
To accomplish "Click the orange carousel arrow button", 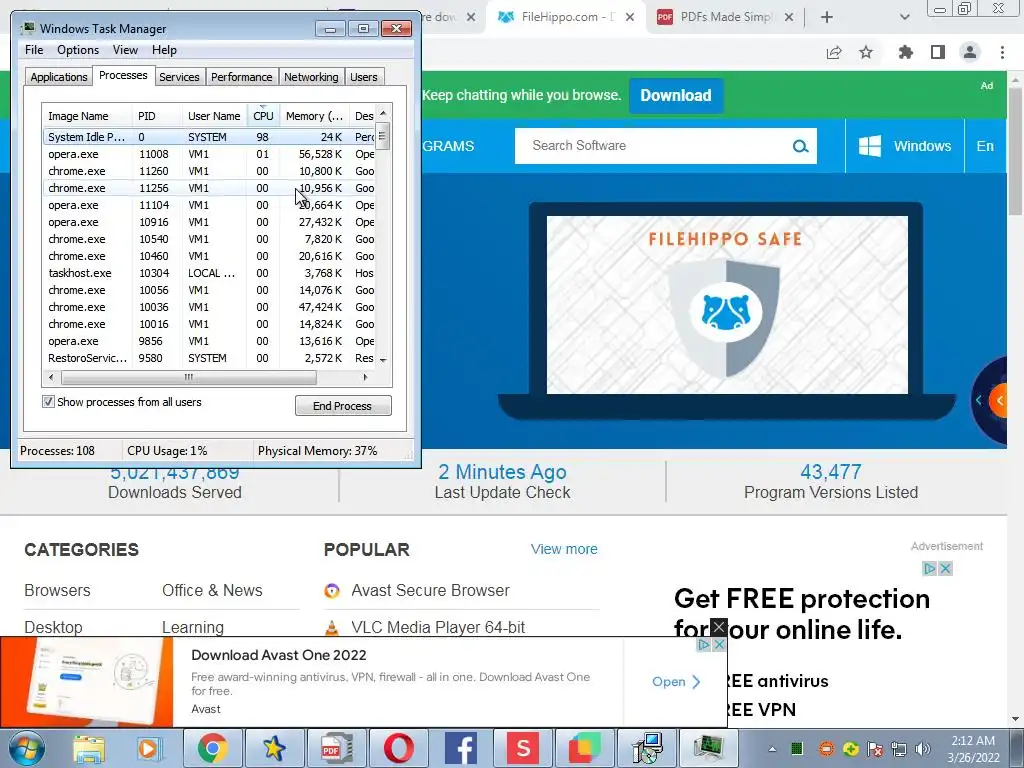I will [999, 400].
